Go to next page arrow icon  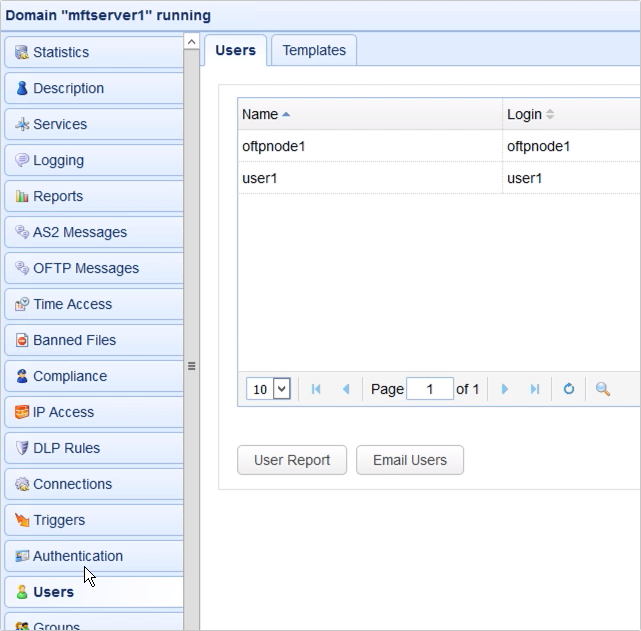click(505, 389)
